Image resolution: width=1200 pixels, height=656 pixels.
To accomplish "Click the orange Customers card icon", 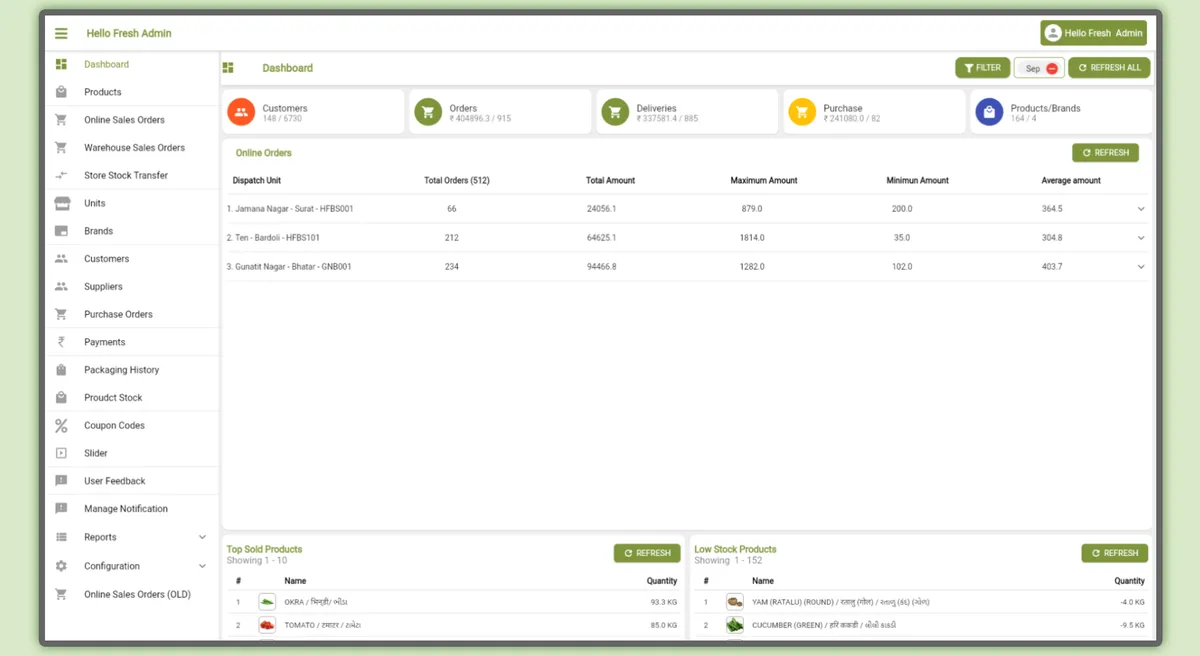I will tap(241, 112).
